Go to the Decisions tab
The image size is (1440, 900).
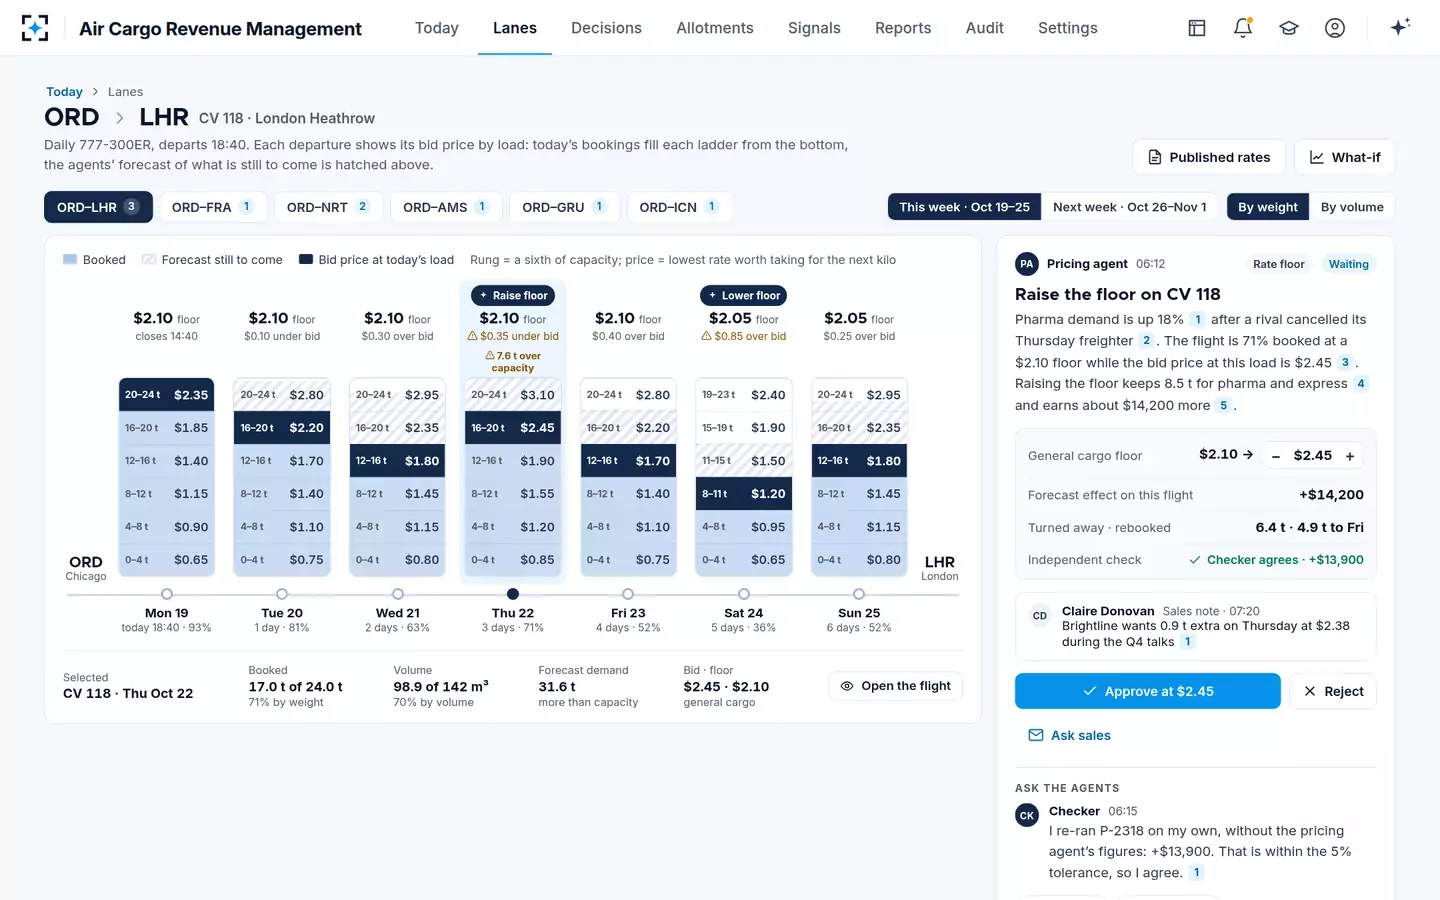(x=606, y=28)
